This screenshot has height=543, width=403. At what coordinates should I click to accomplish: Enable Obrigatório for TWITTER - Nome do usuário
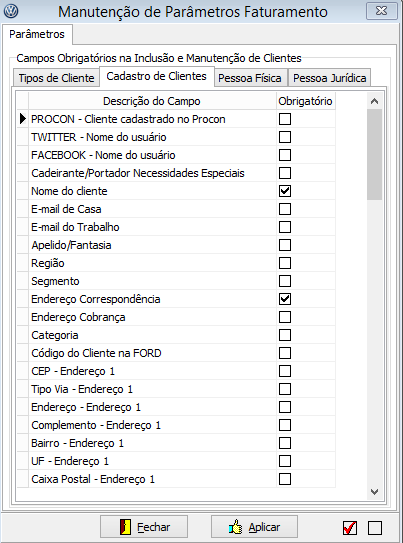pyautogui.click(x=285, y=137)
